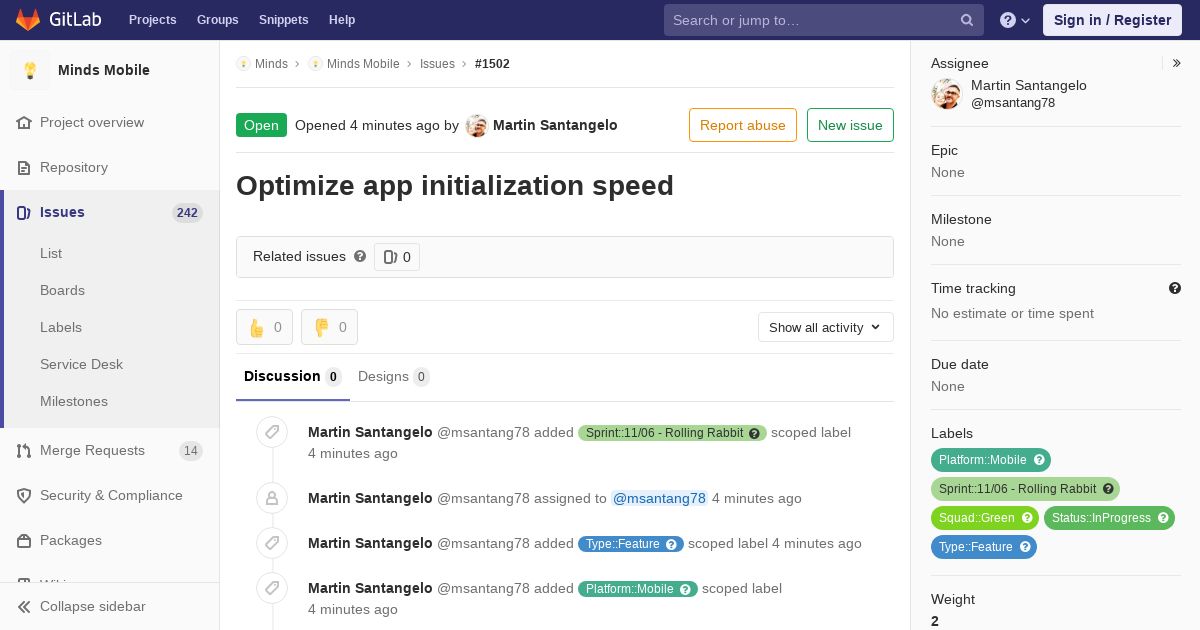
Task: Click Minds Mobile project title in sidebar
Action: 104,70
